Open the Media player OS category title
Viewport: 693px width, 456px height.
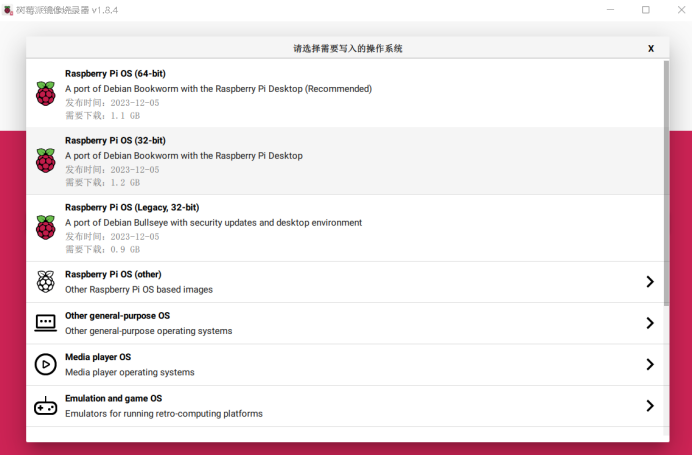(98, 357)
